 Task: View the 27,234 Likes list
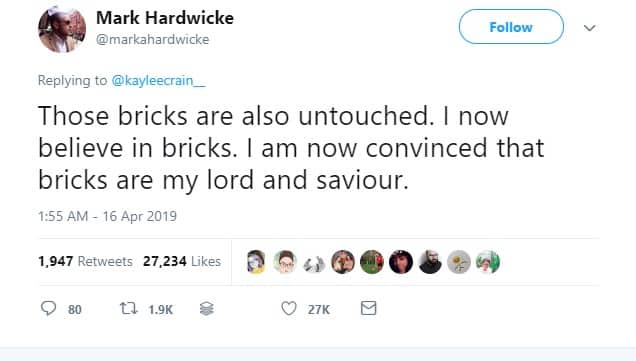[x=182, y=261]
